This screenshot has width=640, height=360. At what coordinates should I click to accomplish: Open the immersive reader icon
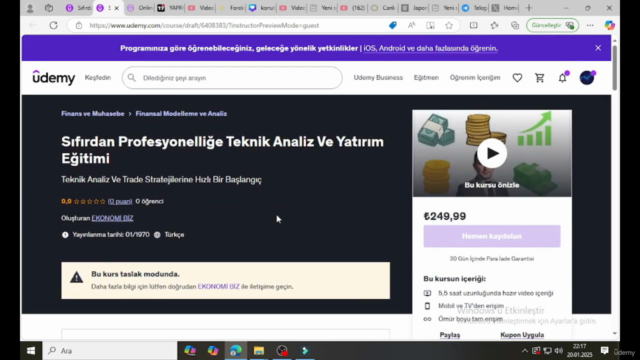coord(430,25)
